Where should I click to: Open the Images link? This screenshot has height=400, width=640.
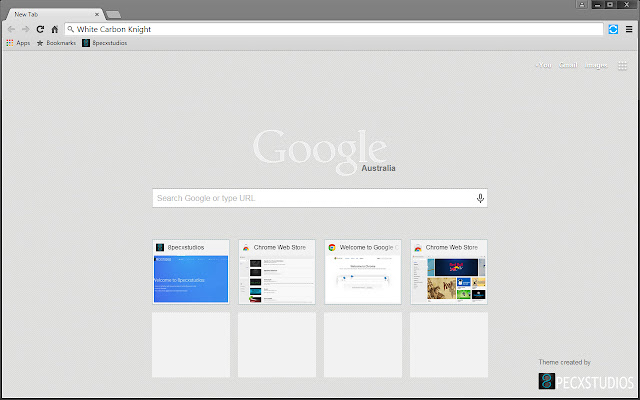pyautogui.click(x=596, y=65)
